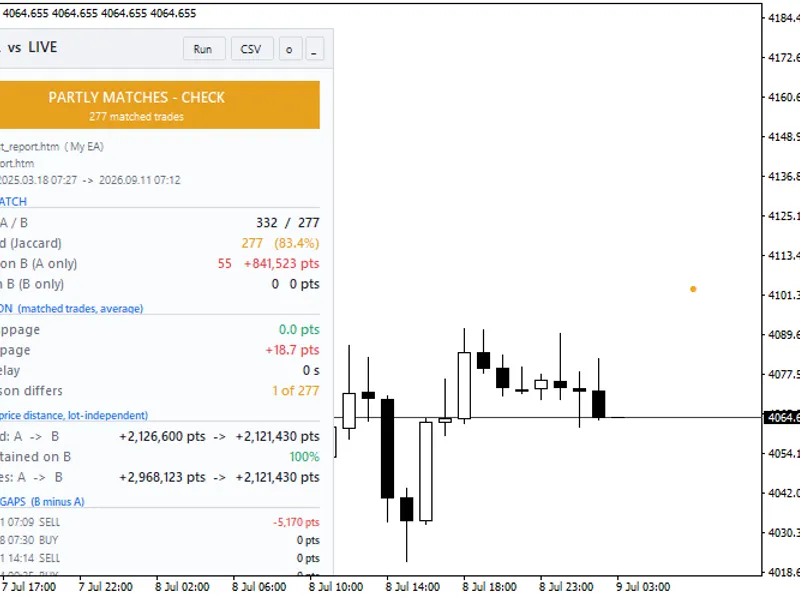Click the small 'o' panel button
The image size is (800, 600).
pos(290,49)
